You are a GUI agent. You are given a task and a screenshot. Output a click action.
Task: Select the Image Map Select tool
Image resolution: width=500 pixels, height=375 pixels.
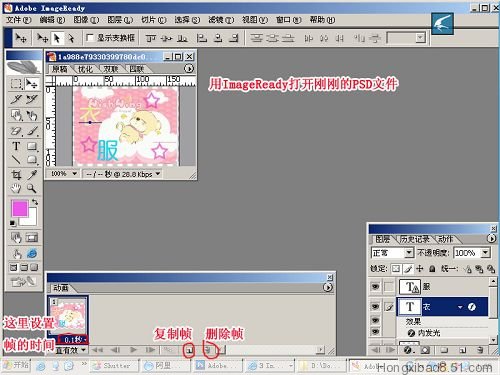point(32,115)
